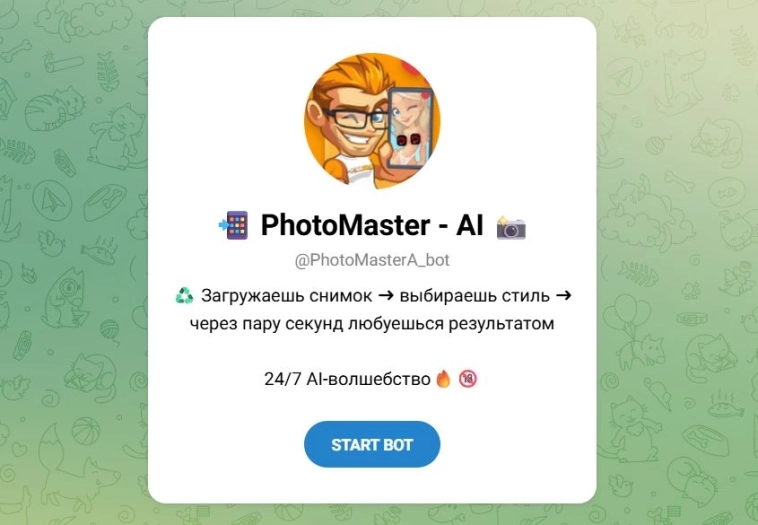Click the arrow after 'выбираешь стиль'
This screenshot has height=525, width=758.
coord(563,295)
